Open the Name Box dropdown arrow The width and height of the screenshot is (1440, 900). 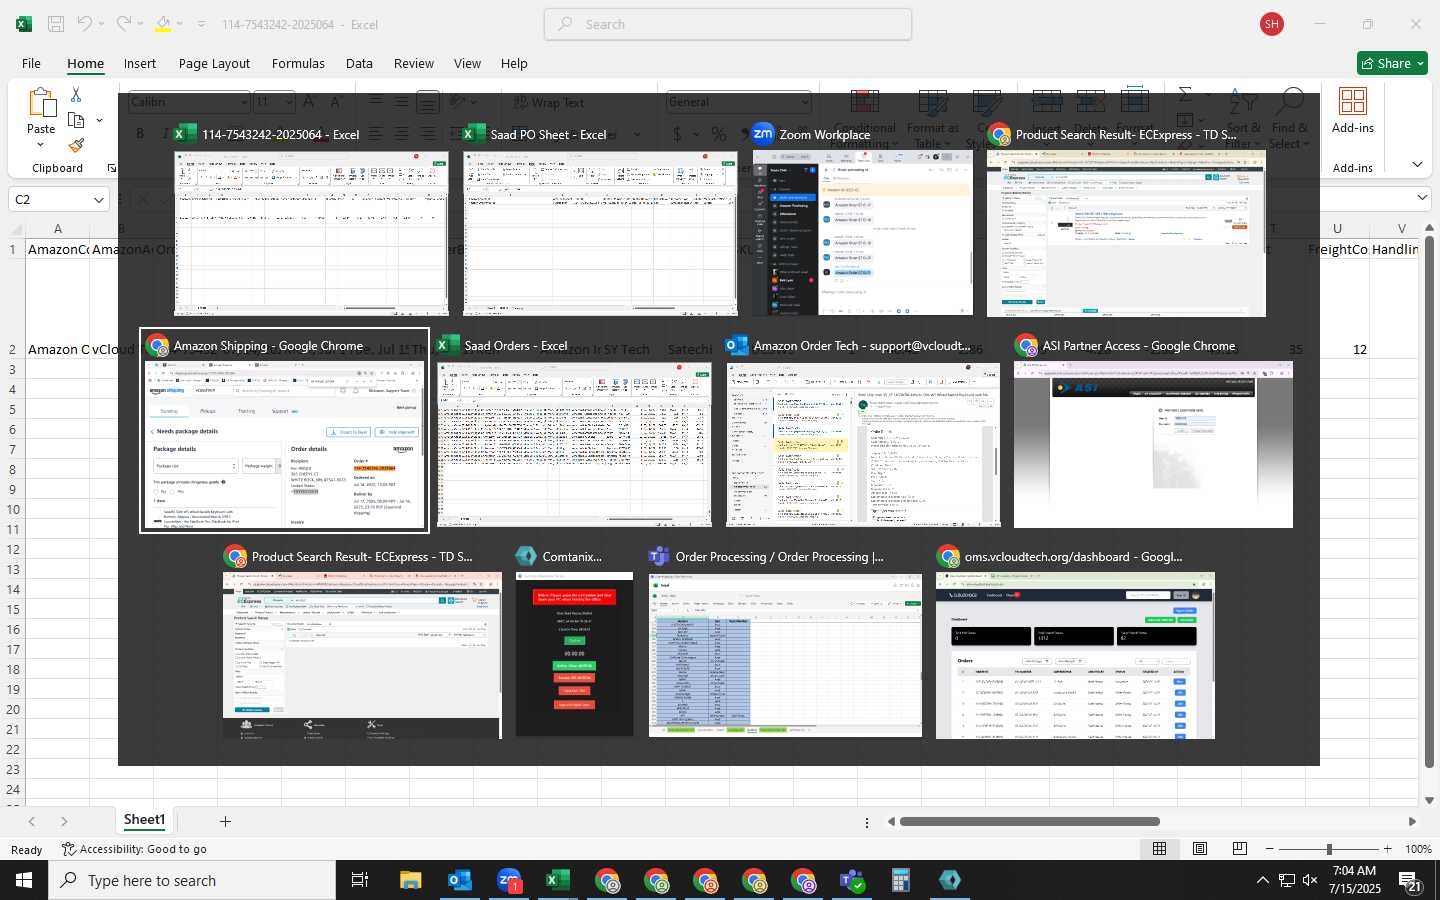(98, 200)
